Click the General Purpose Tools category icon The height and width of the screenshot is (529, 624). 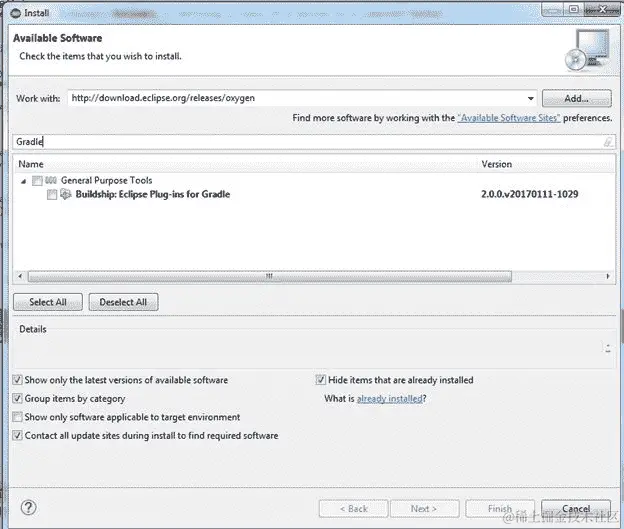[51, 180]
